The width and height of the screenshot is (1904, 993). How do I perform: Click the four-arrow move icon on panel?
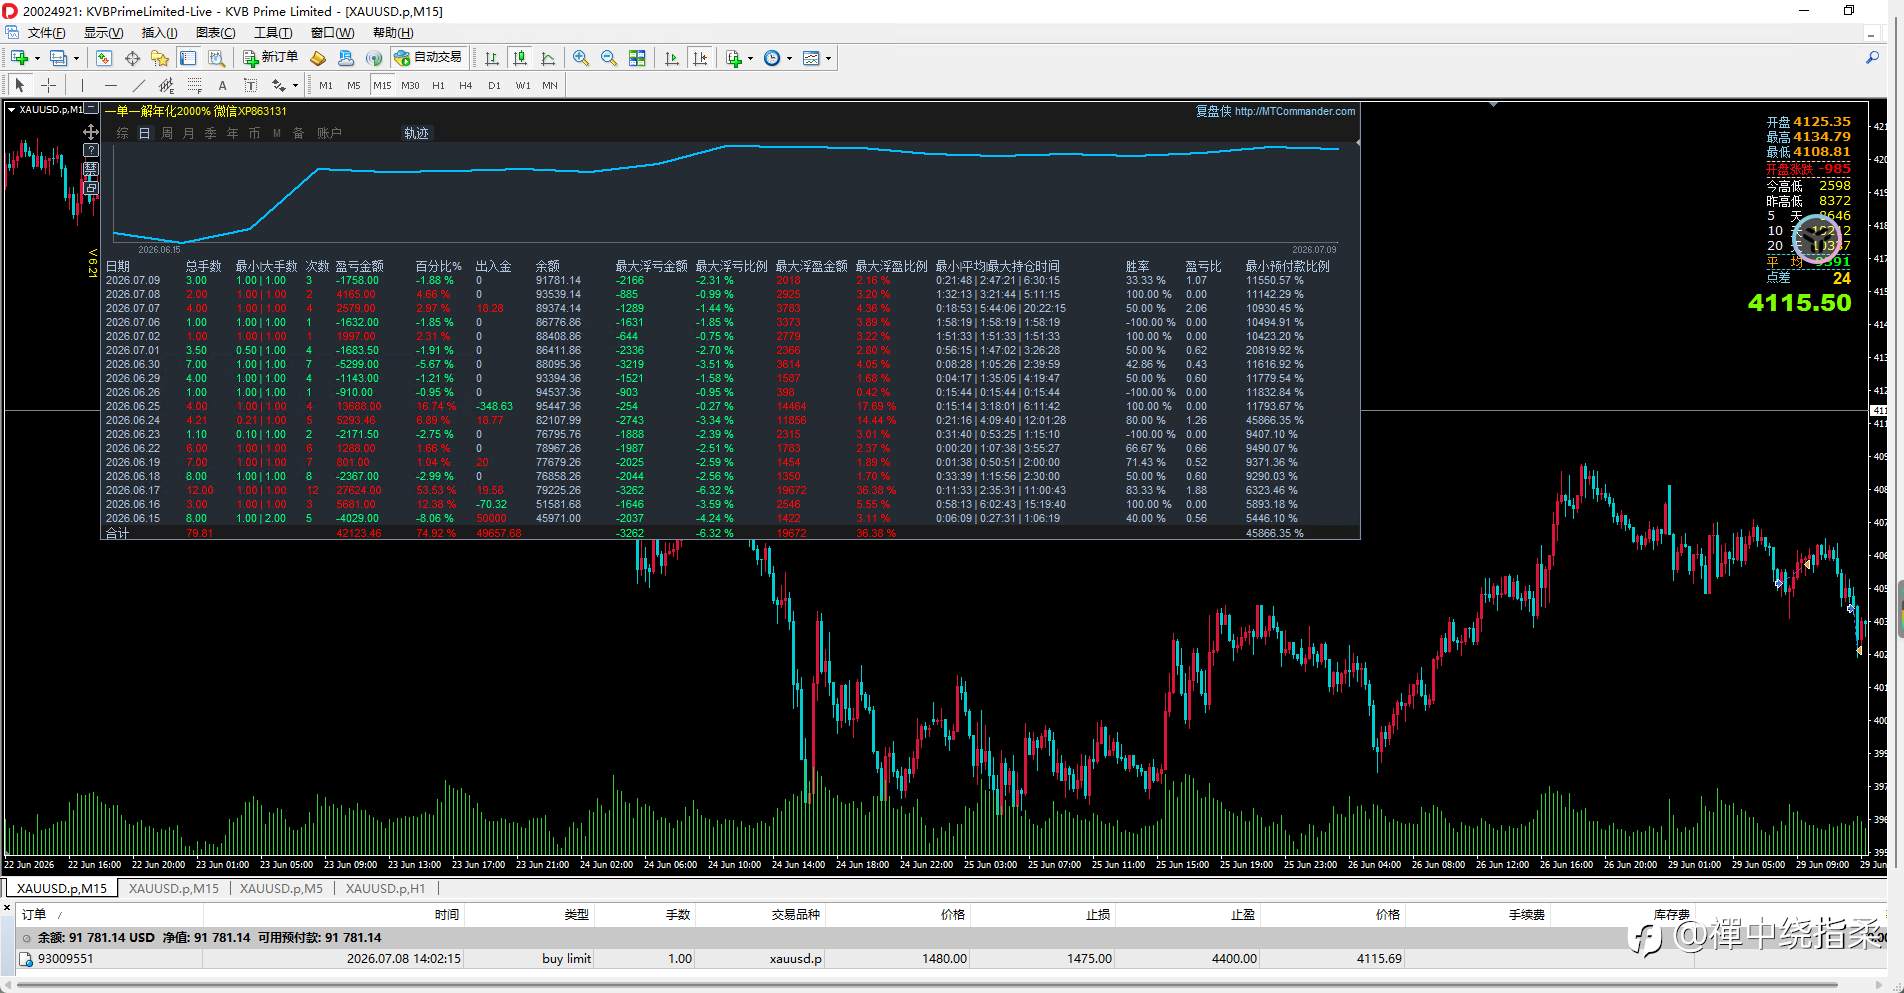pos(91,131)
